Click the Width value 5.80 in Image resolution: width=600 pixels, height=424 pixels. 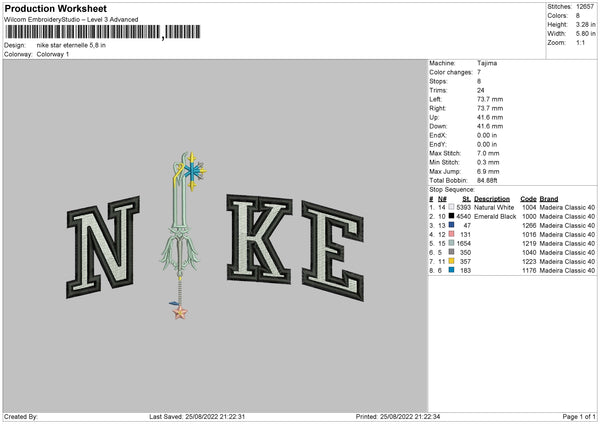click(x=585, y=34)
